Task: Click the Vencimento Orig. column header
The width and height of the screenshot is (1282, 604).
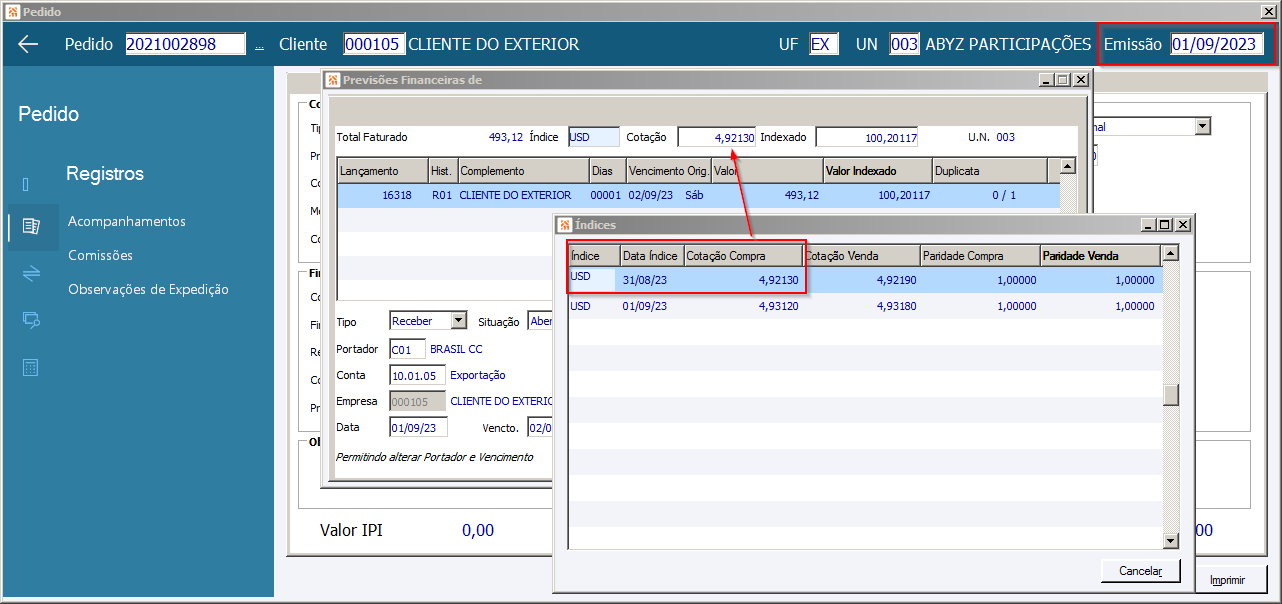Action: pos(668,171)
